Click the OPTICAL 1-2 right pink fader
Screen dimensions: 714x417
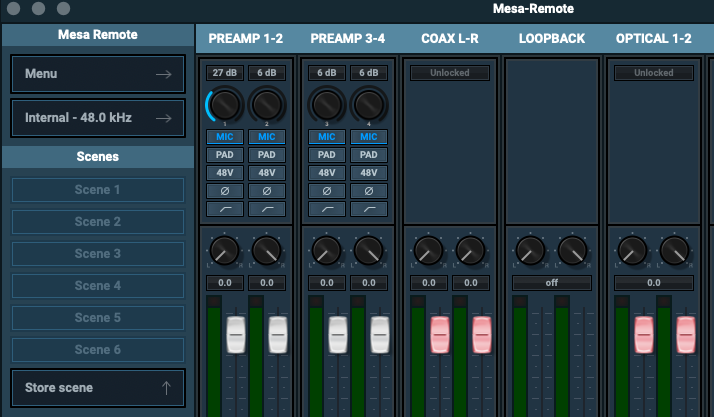(x=686, y=335)
